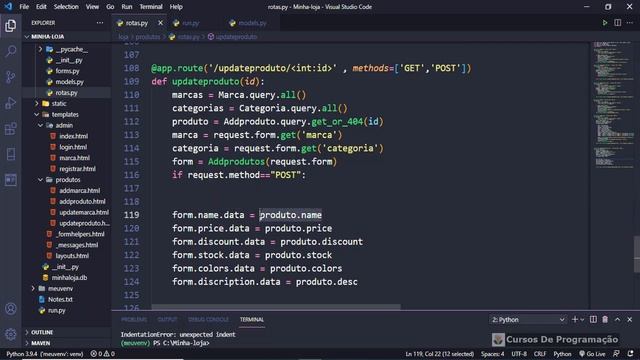Change encoding via UTF-8 status item

519,354
